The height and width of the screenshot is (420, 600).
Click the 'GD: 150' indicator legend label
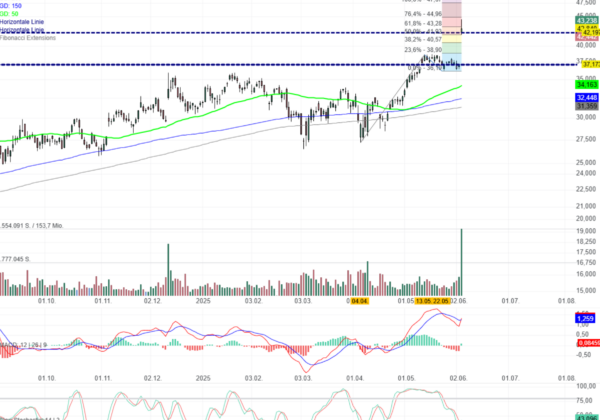11,6
